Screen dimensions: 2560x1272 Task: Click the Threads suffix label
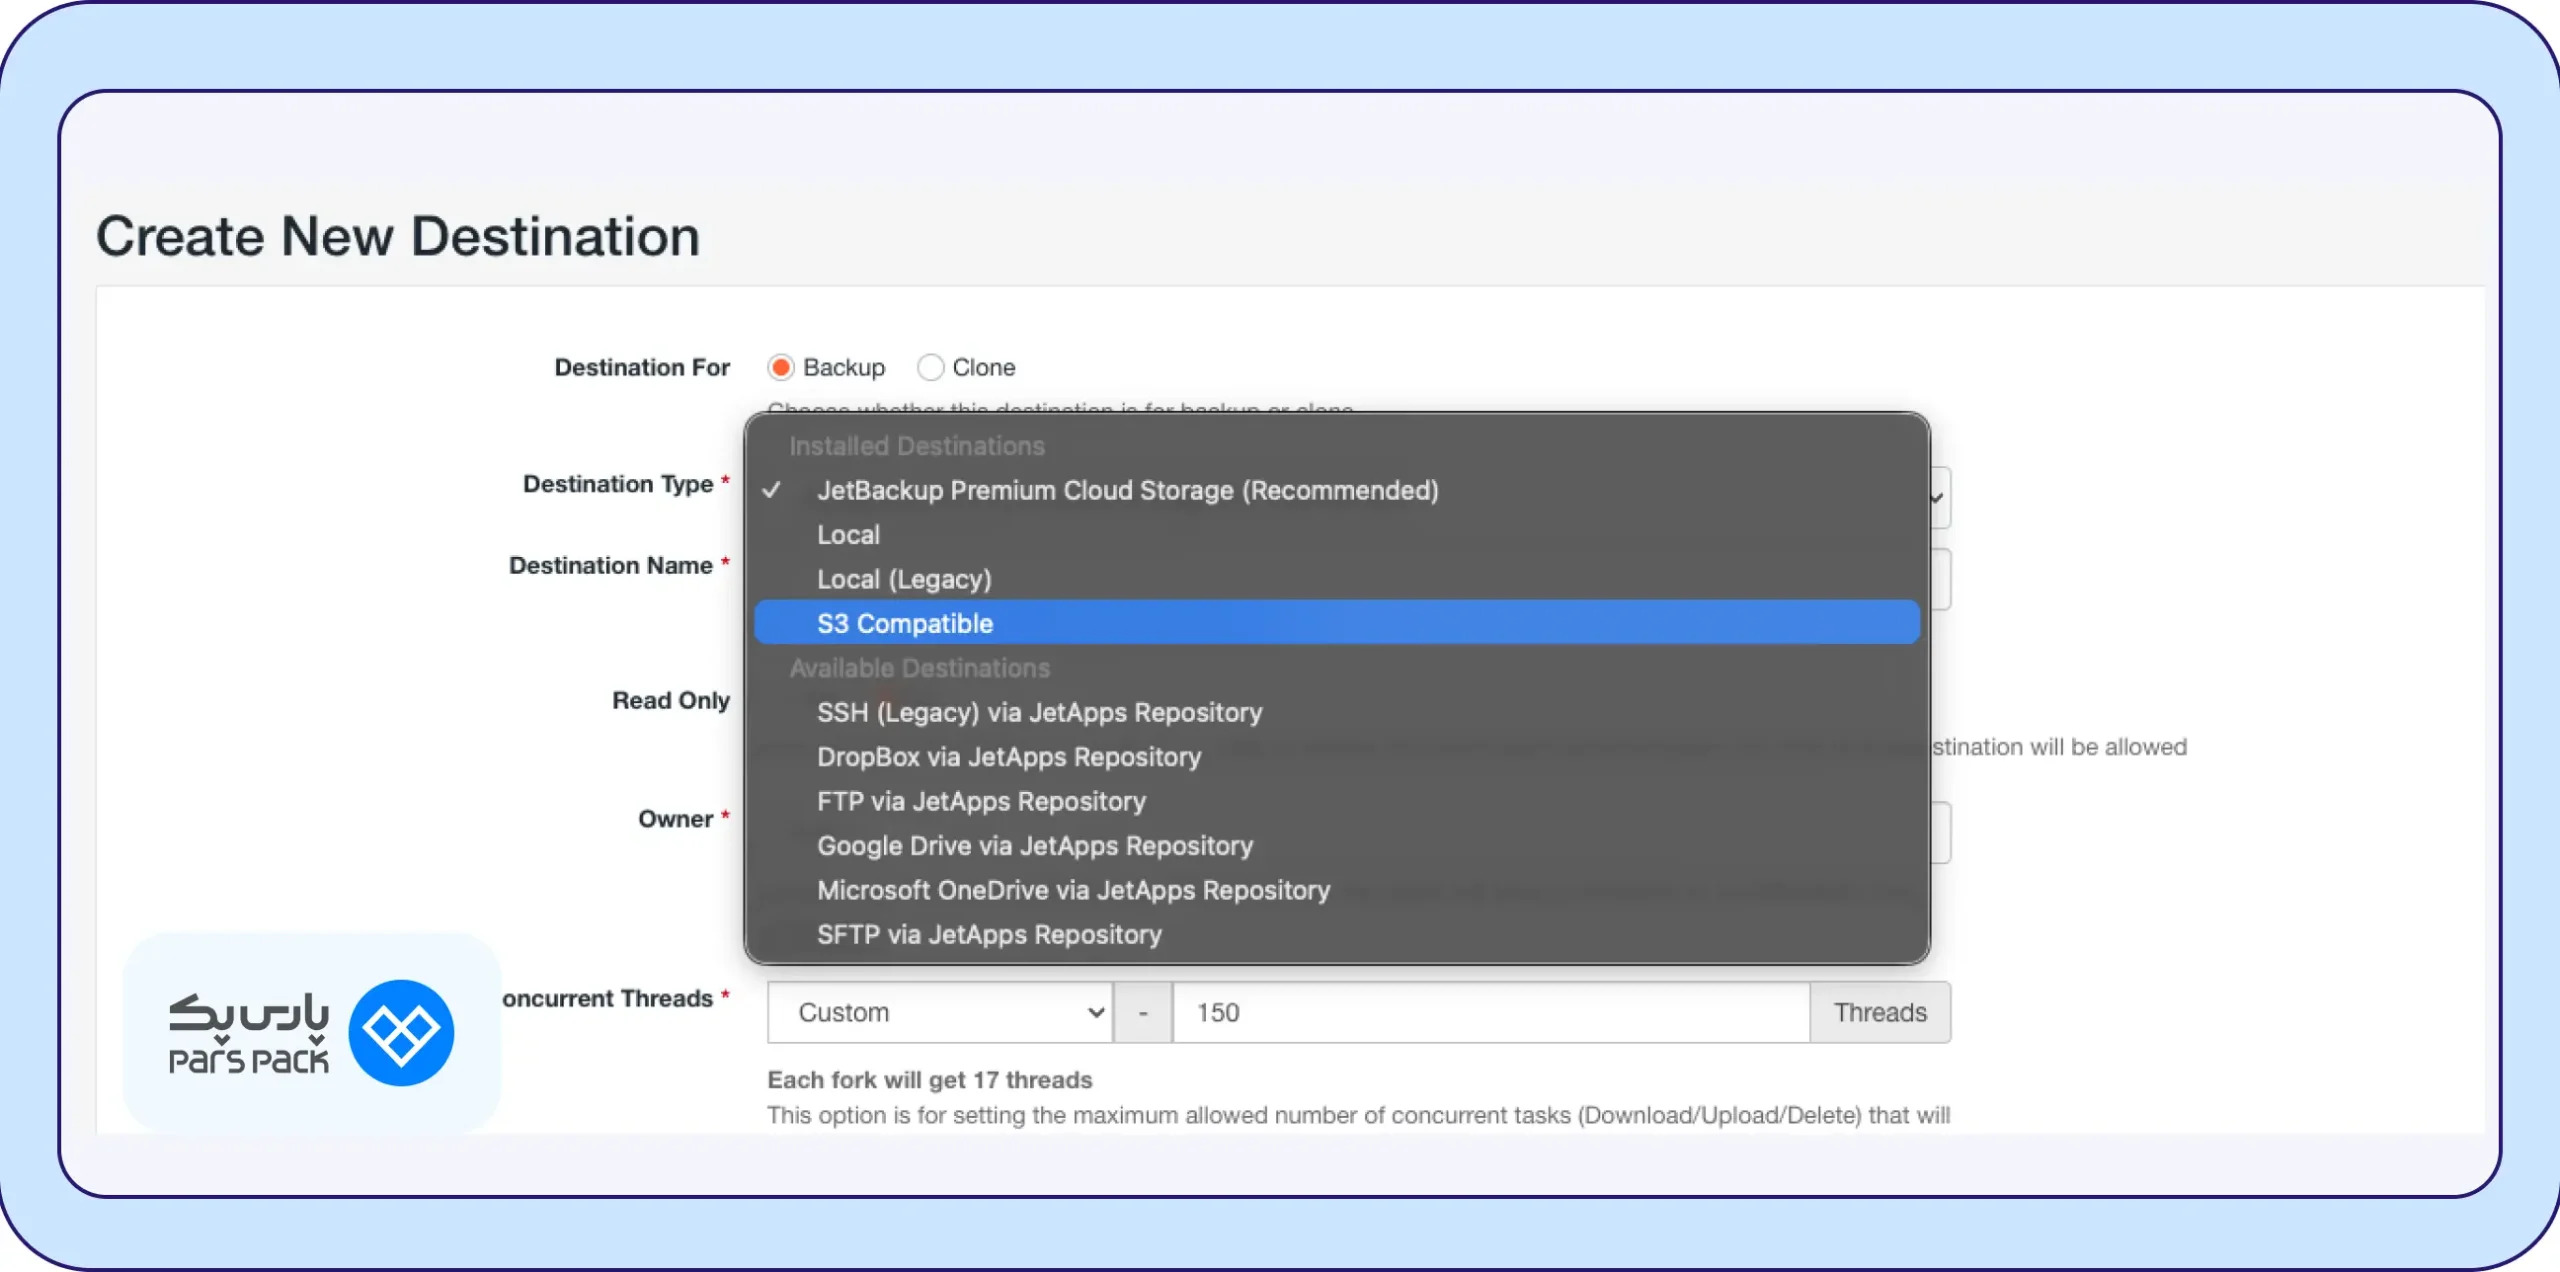1880,1012
